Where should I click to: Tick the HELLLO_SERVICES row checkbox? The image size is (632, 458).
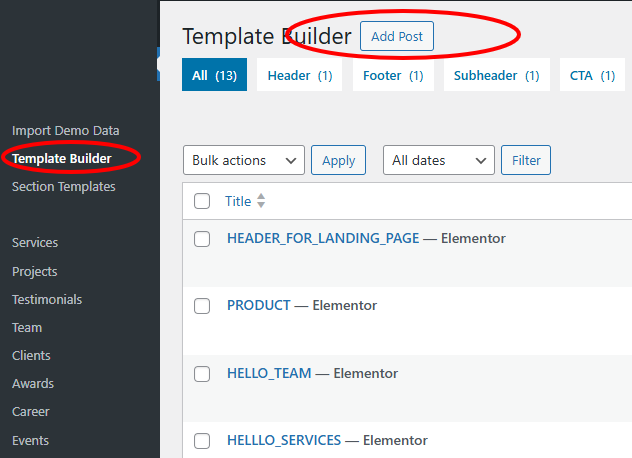point(202,441)
